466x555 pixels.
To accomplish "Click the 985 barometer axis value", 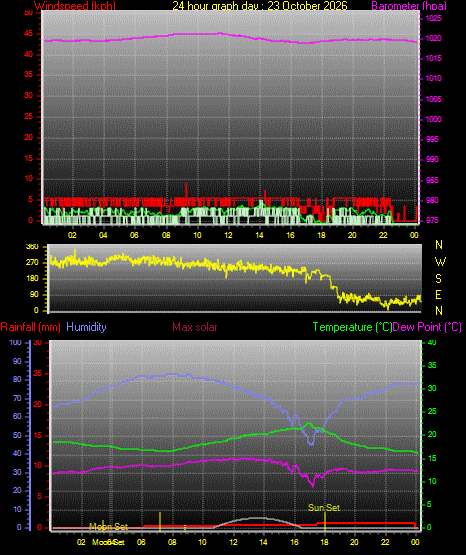I will 432,181.
